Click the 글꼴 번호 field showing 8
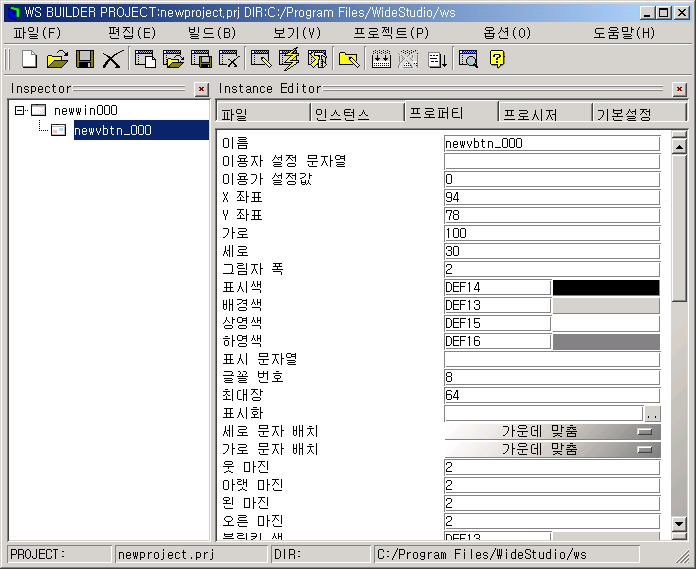Image resolution: width=696 pixels, height=569 pixels. (552, 378)
